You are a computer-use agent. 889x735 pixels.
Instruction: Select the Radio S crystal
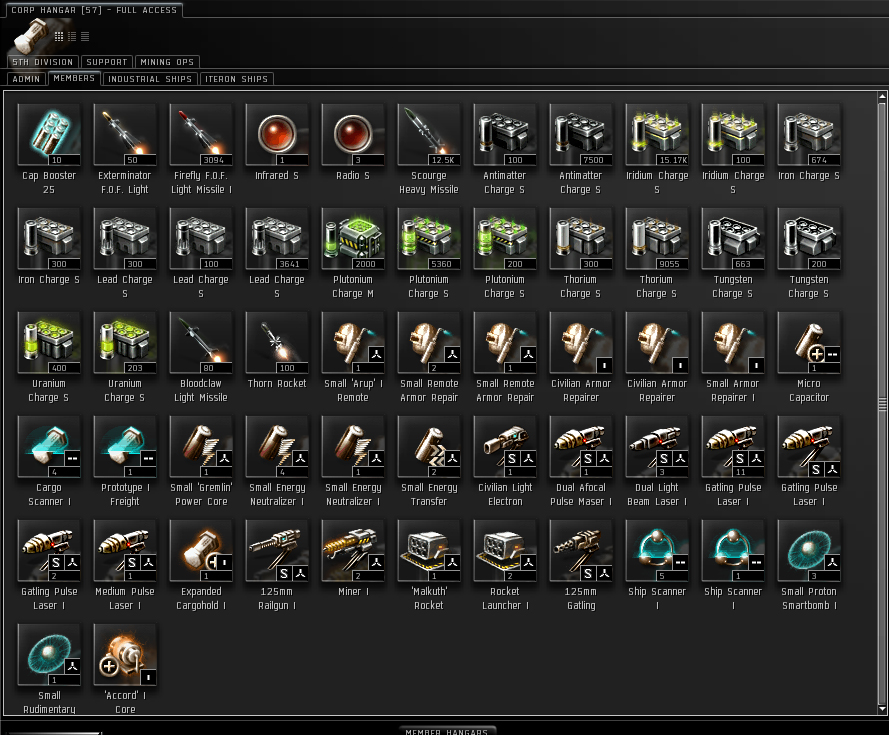pyautogui.click(x=353, y=135)
